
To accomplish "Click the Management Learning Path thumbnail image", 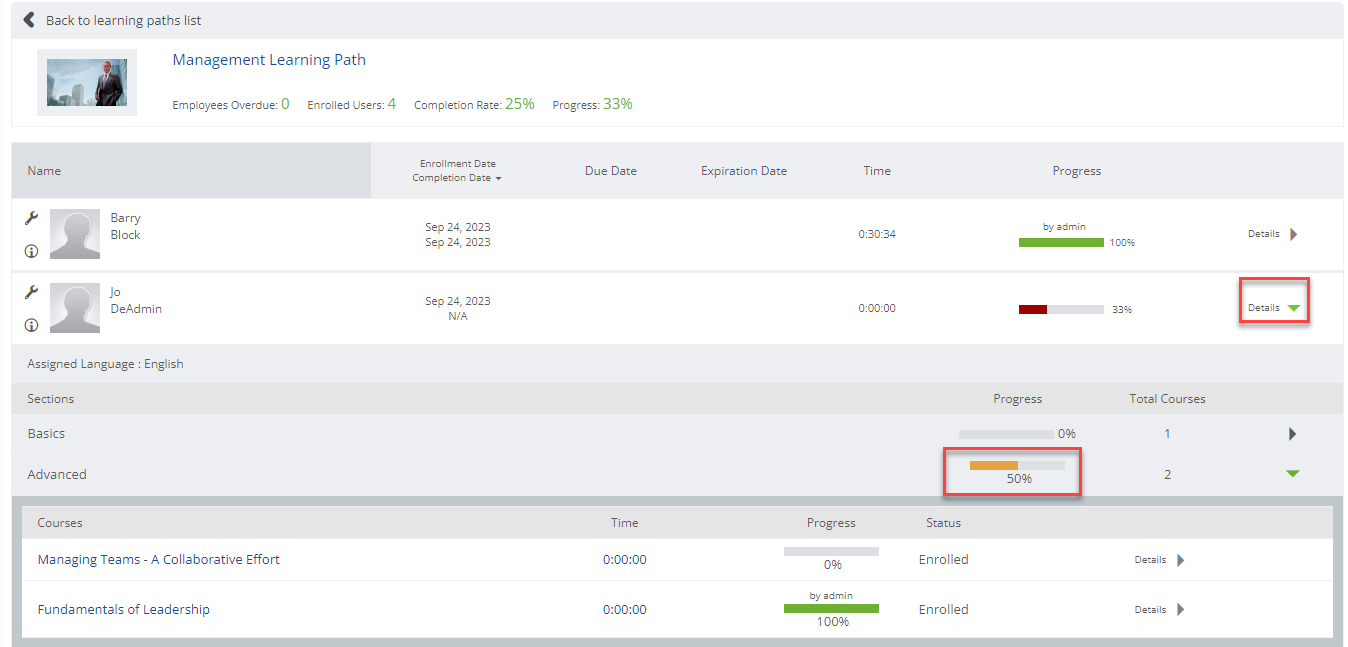I will coord(86,83).
